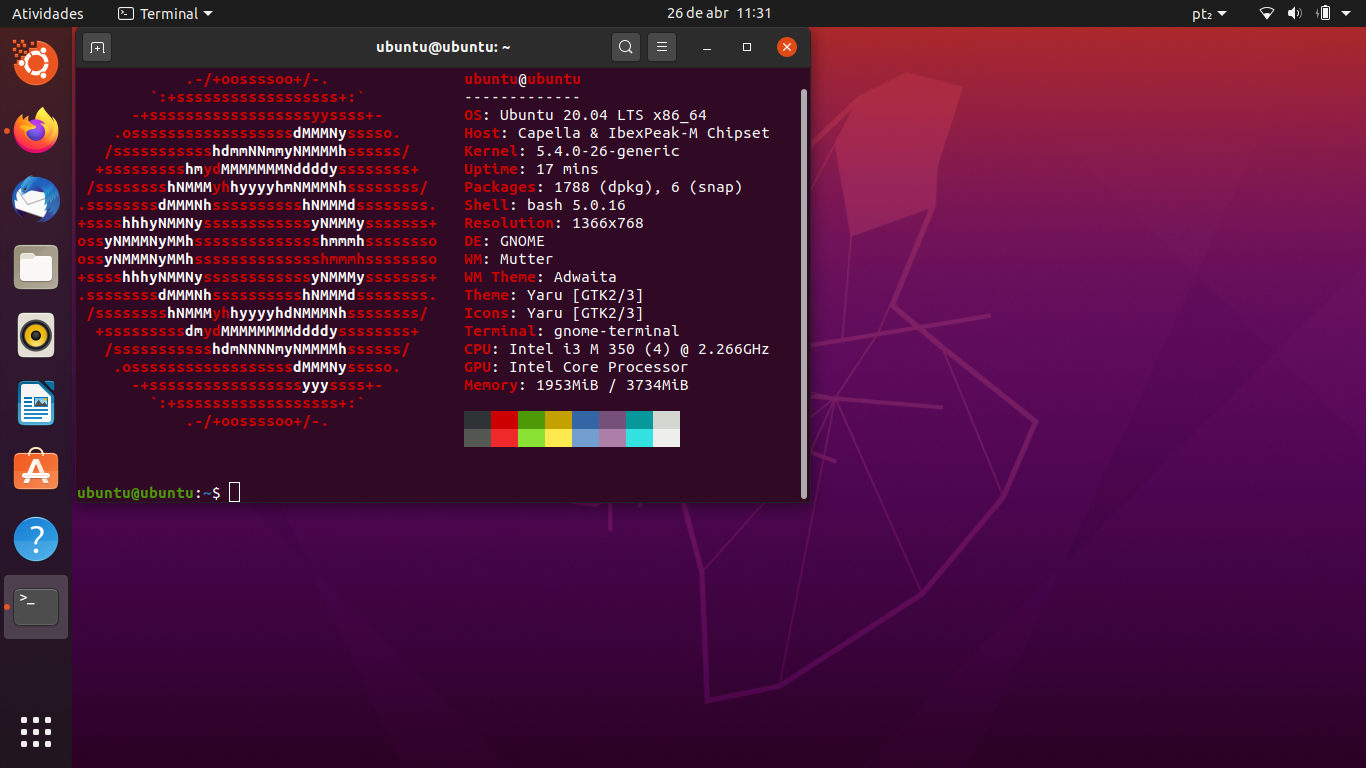The height and width of the screenshot is (768, 1366).
Task: Open the Help question mark icon
Action: pyautogui.click(x=36, y=539)
